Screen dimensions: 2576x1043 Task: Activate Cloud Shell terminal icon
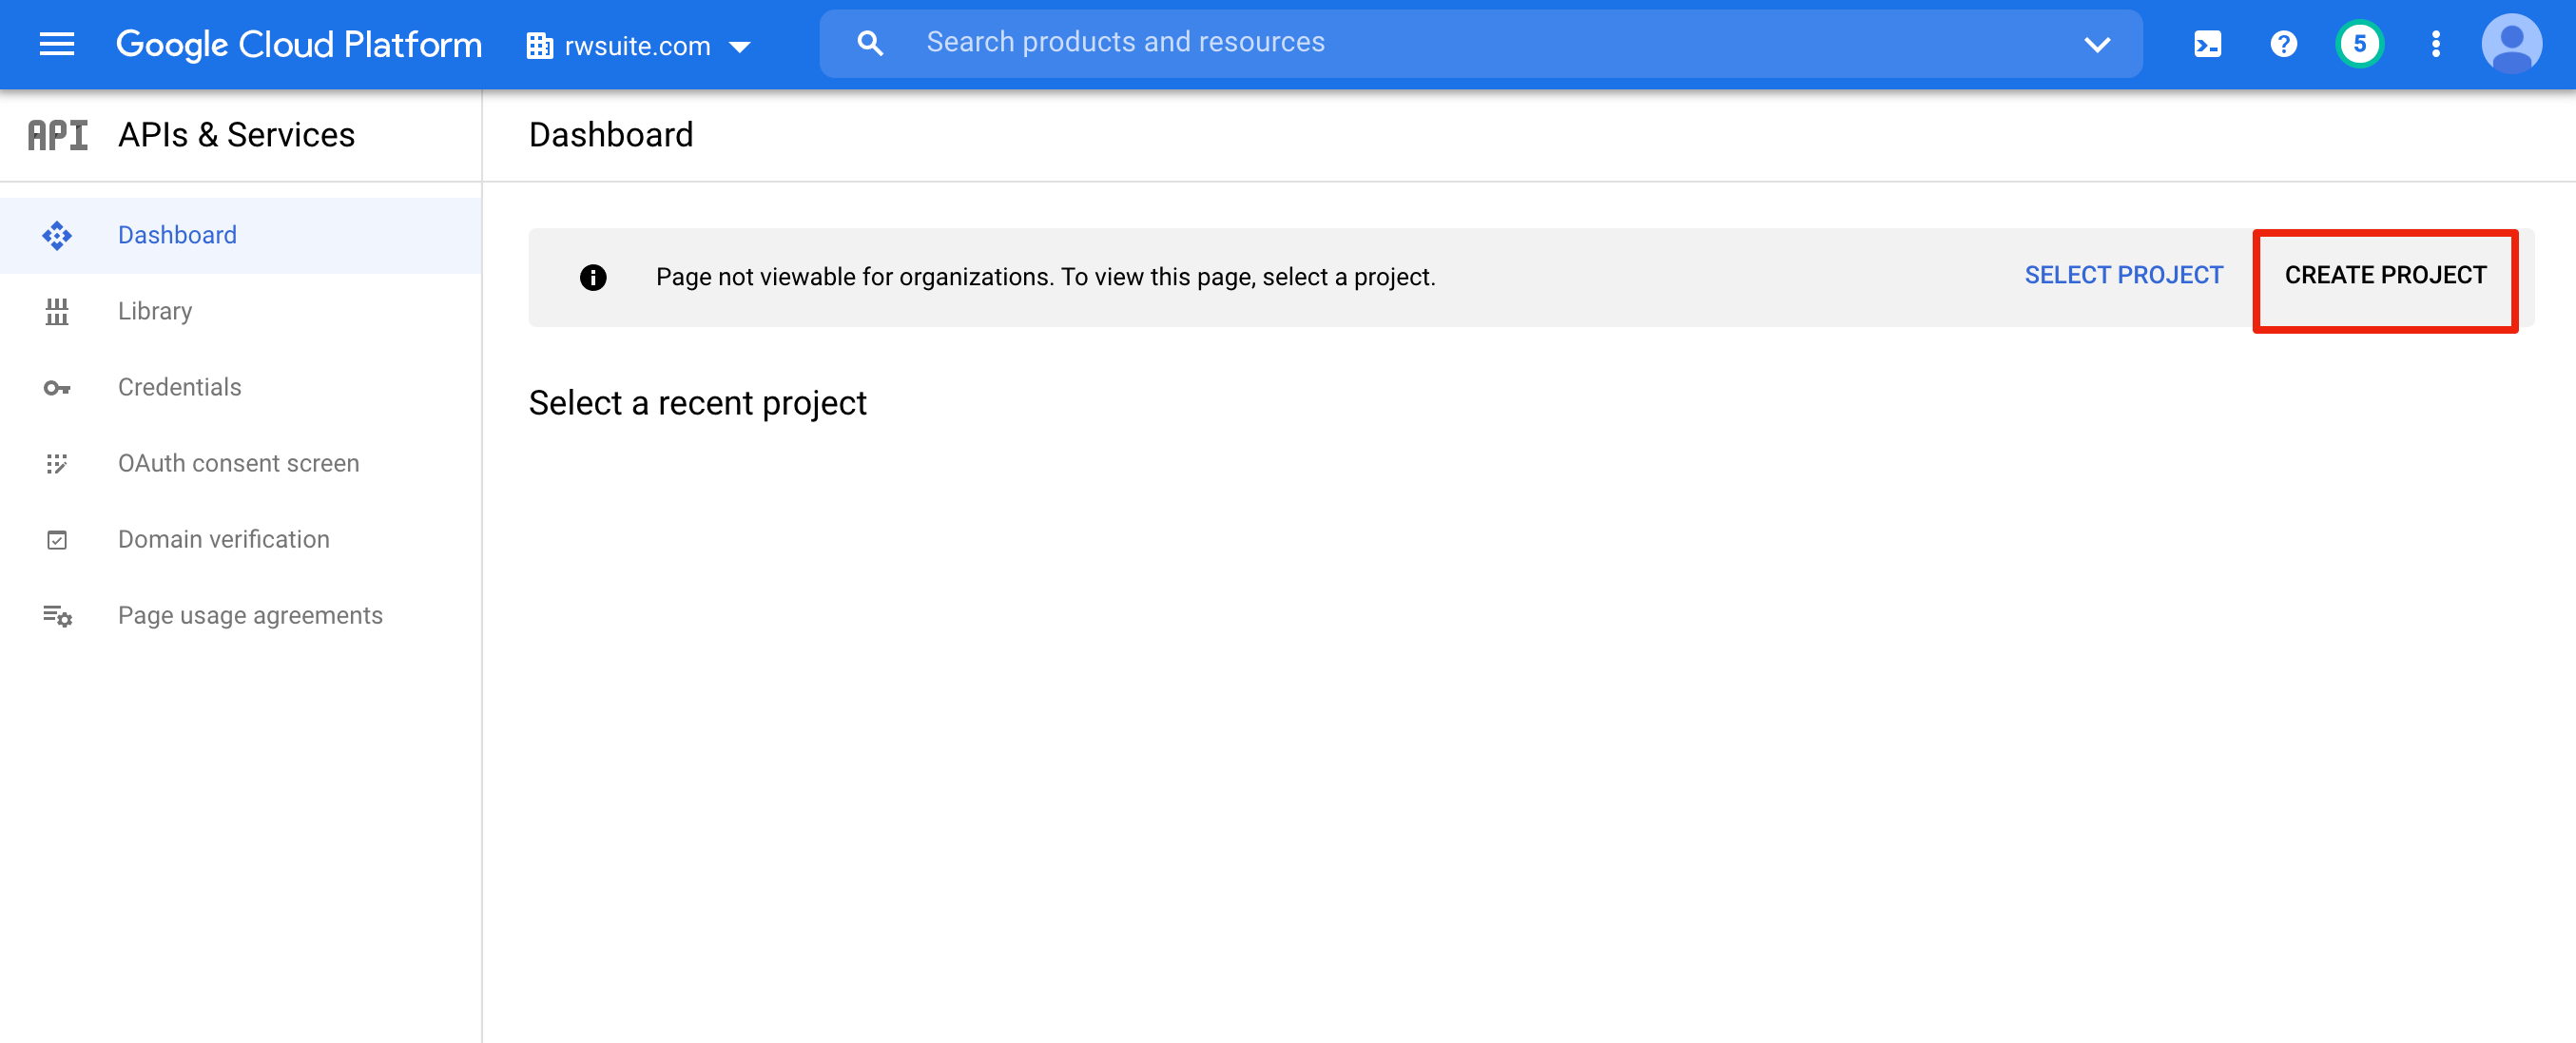click(x=2207, y=44)
